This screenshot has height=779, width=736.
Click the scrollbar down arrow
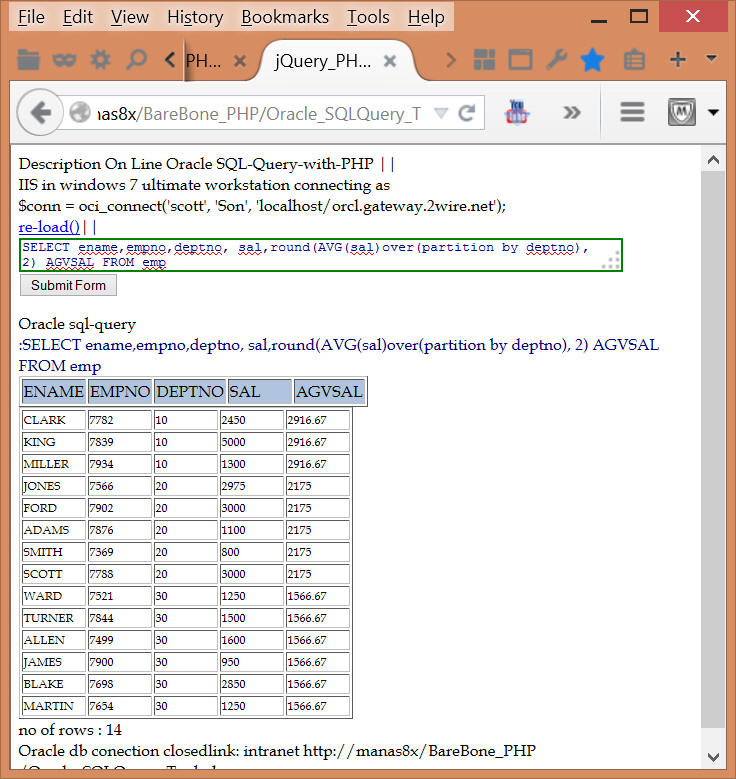(x=713, y=757)
